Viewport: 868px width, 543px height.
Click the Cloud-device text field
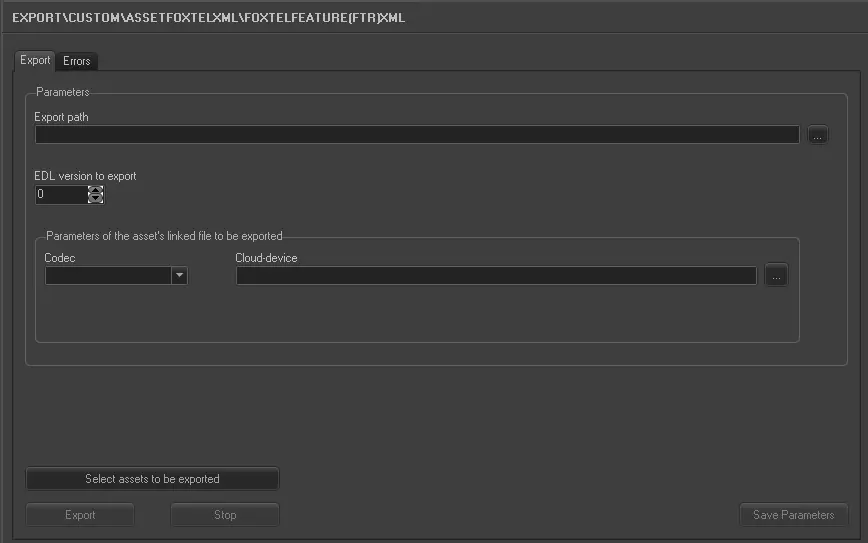tap(496, 276)
